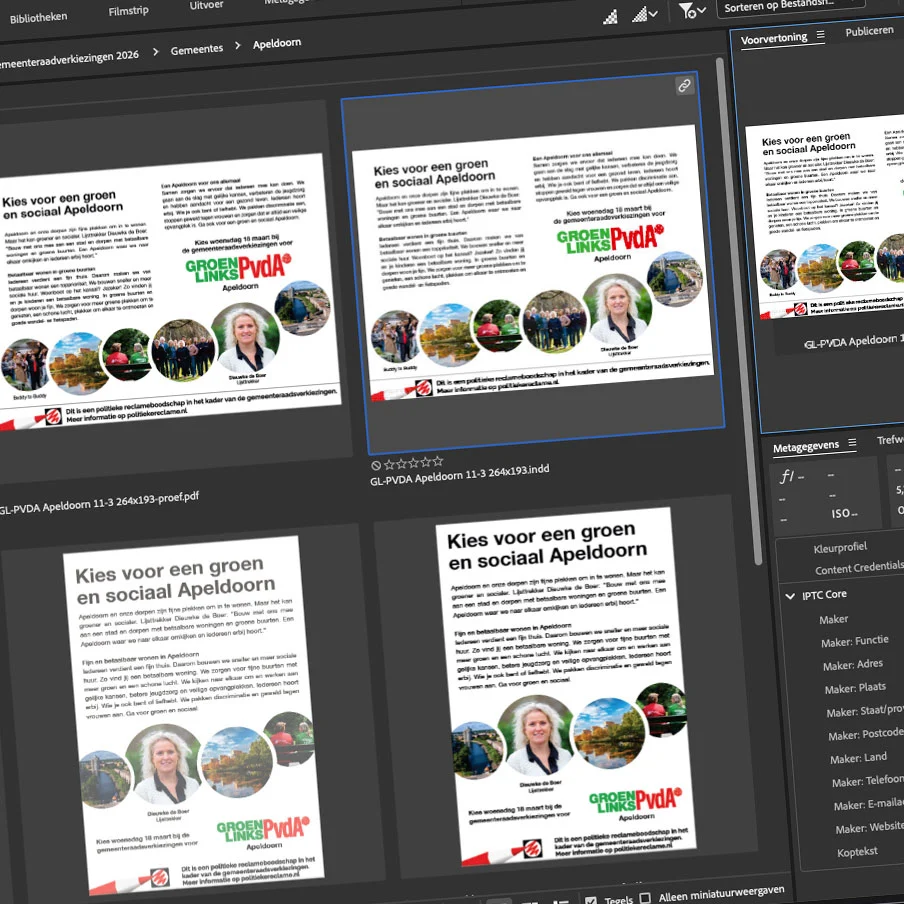
Task: Click the link icon on selected thumbnail
Action: (x=684, y=86)
